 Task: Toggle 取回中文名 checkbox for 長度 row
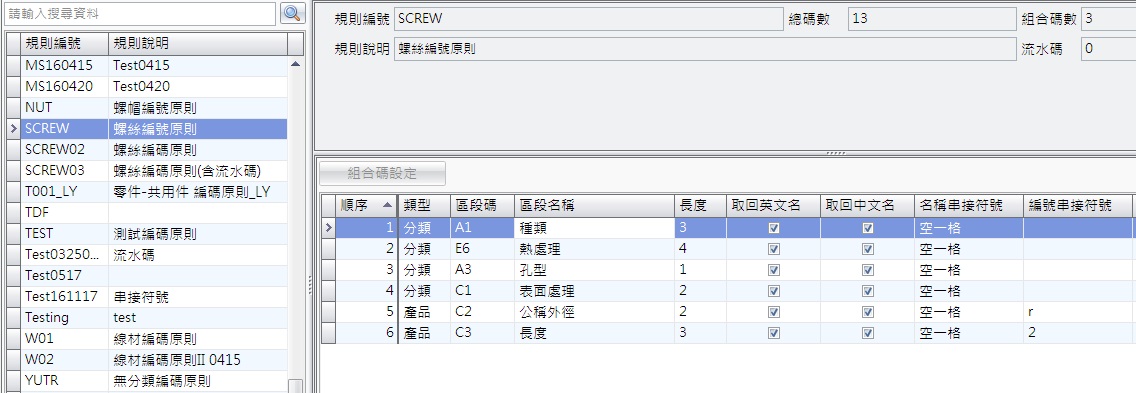[x=868, y=333]
